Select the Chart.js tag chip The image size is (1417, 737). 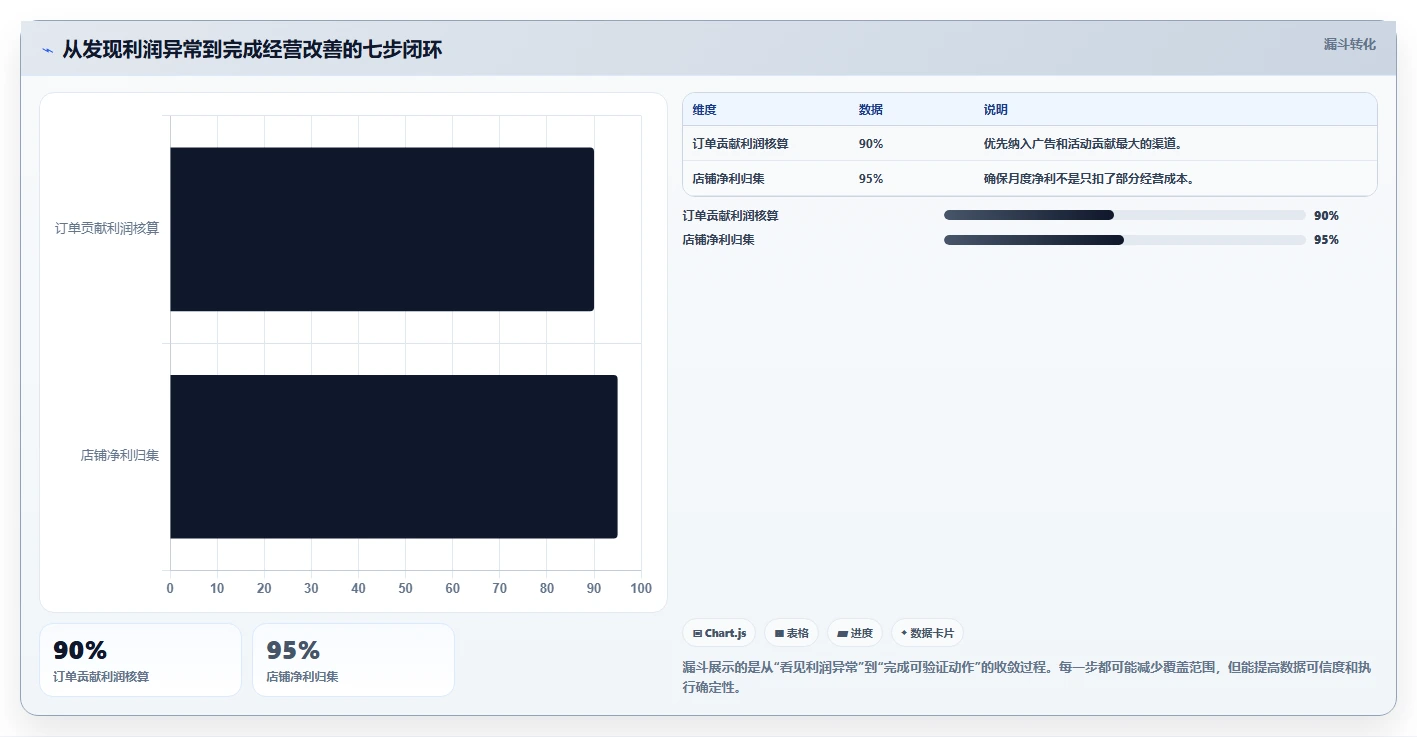719,633
